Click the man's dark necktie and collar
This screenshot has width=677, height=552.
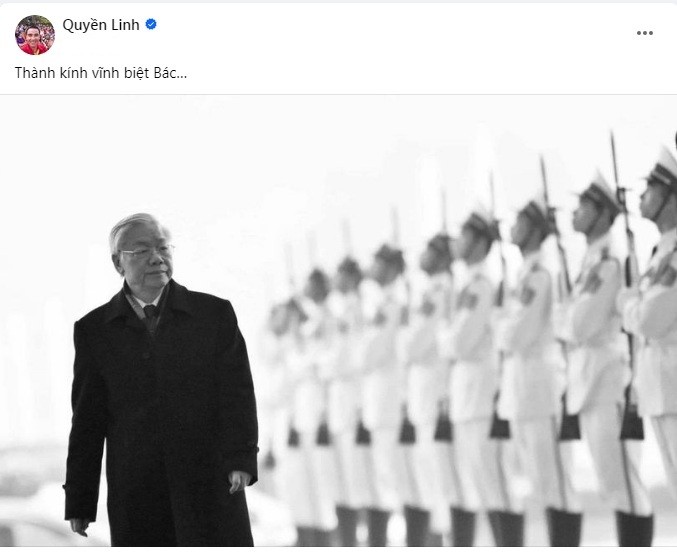click(x=150, y=310)
